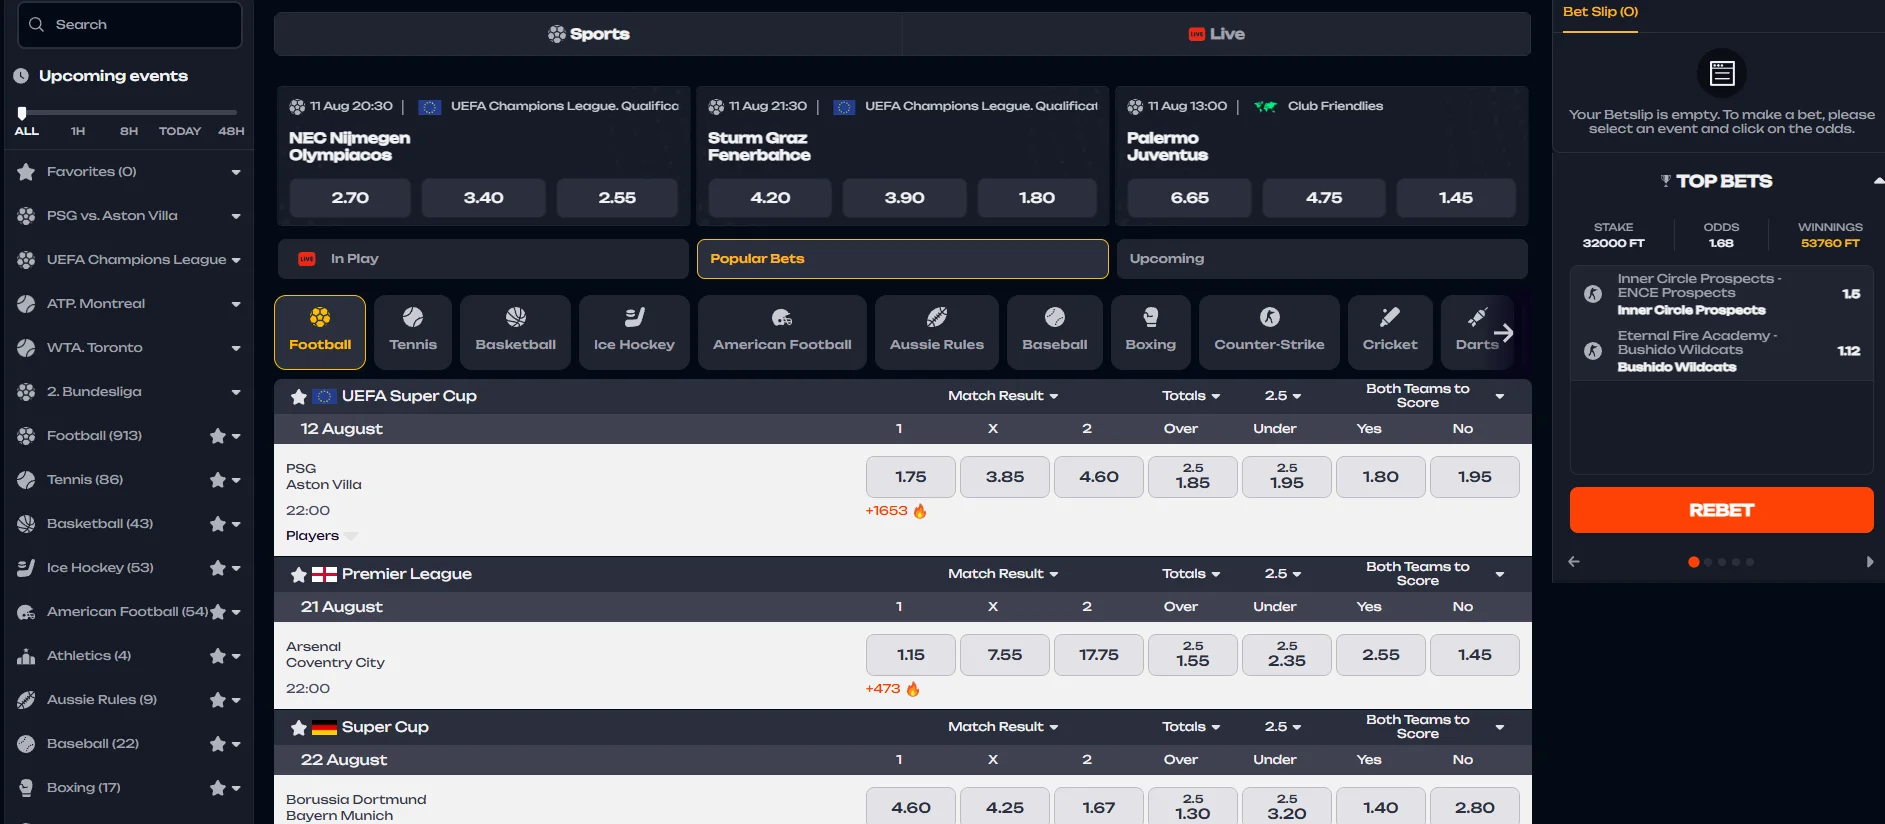Click the live icon in In Play tab
Viewport: 1885px width, 824px height.
pos(307,259)
